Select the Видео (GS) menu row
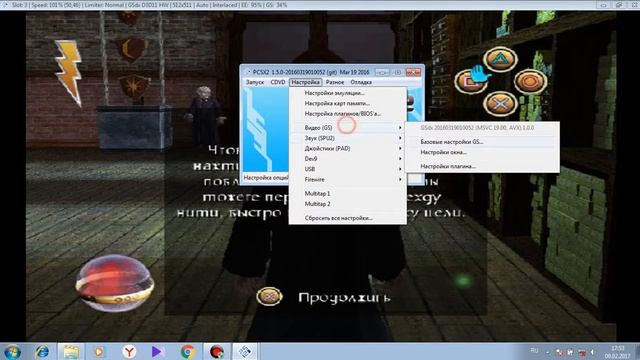The width and height of the screenshot is (640, 360). (347, 128)
